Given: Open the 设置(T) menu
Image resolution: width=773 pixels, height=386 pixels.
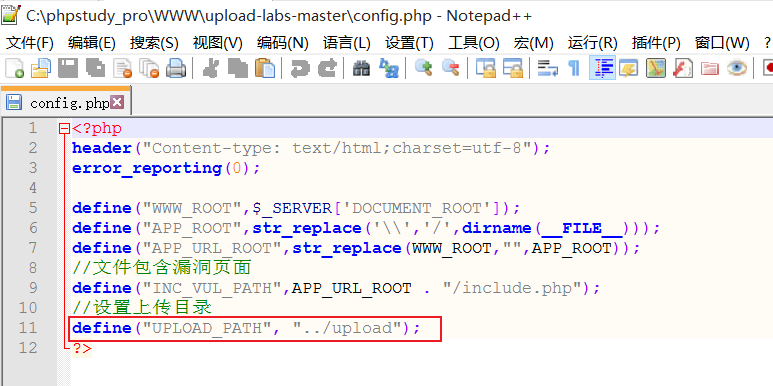Looking at the screenshot, I should point(409,43).
